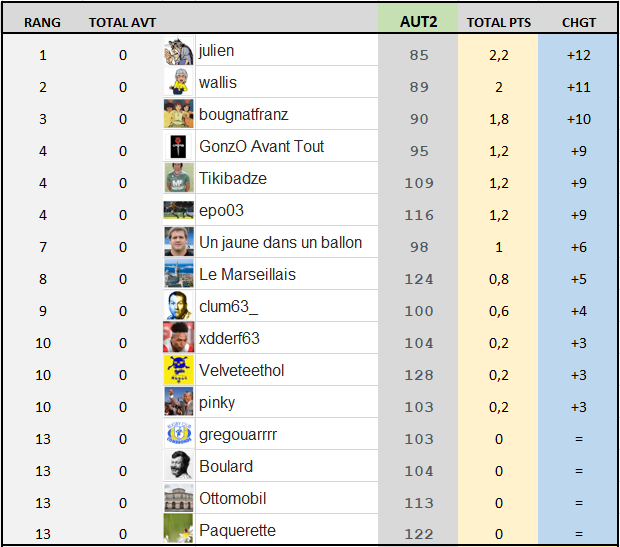Click Boulard's avatar portrait
The width and height of the screenshot is (620, 547).
[x=179, y=467]
